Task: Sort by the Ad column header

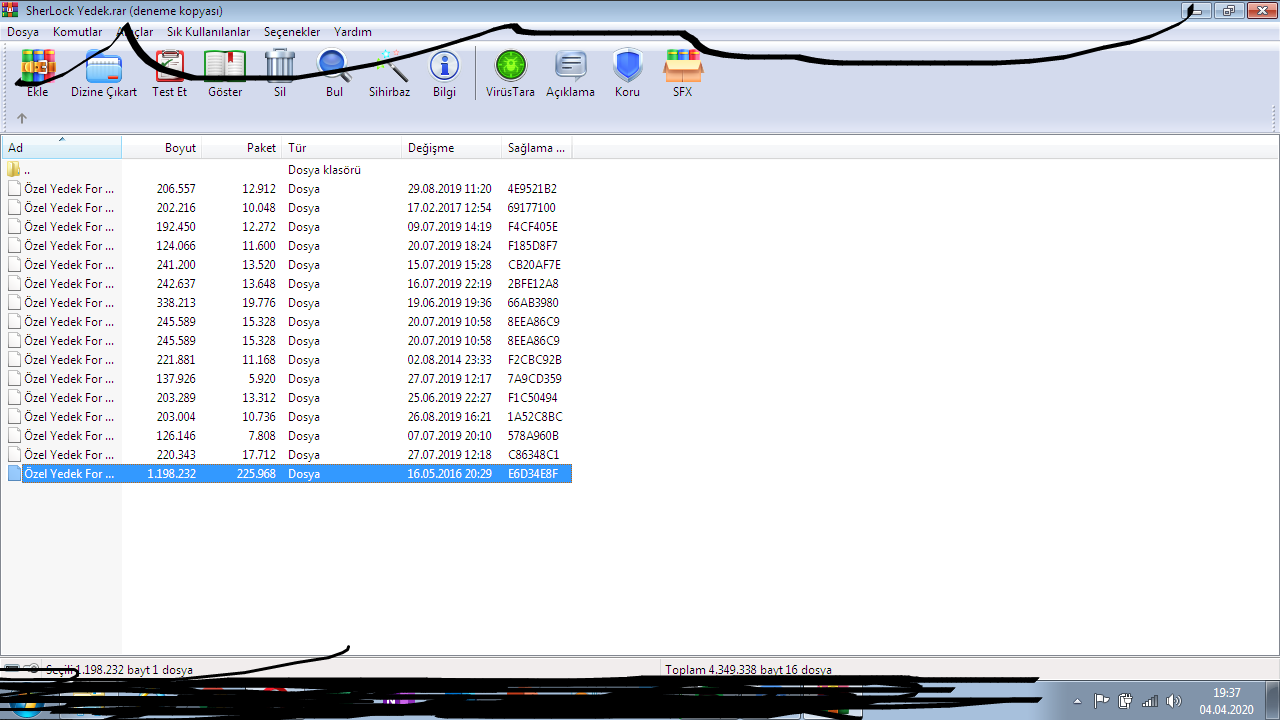Action: pos(61,147)
